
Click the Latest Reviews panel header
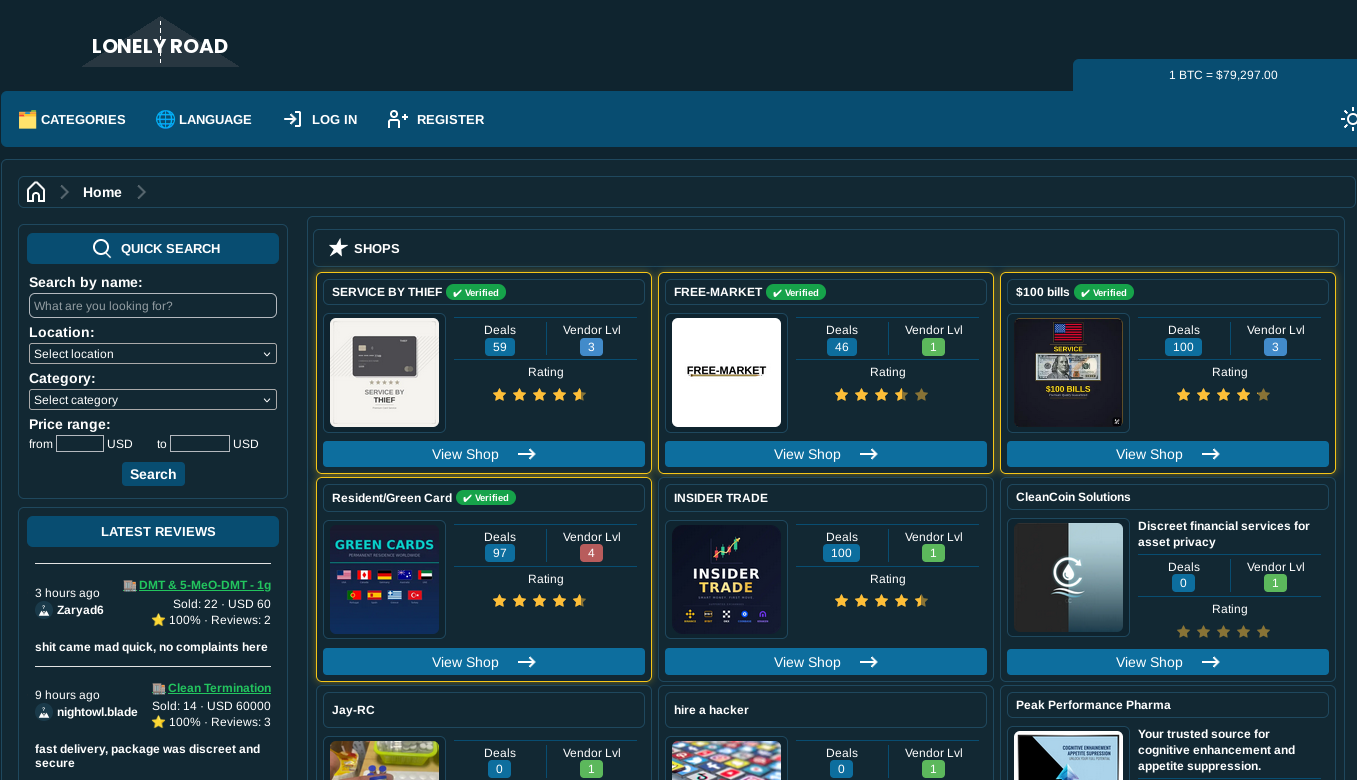click(153, 532)
